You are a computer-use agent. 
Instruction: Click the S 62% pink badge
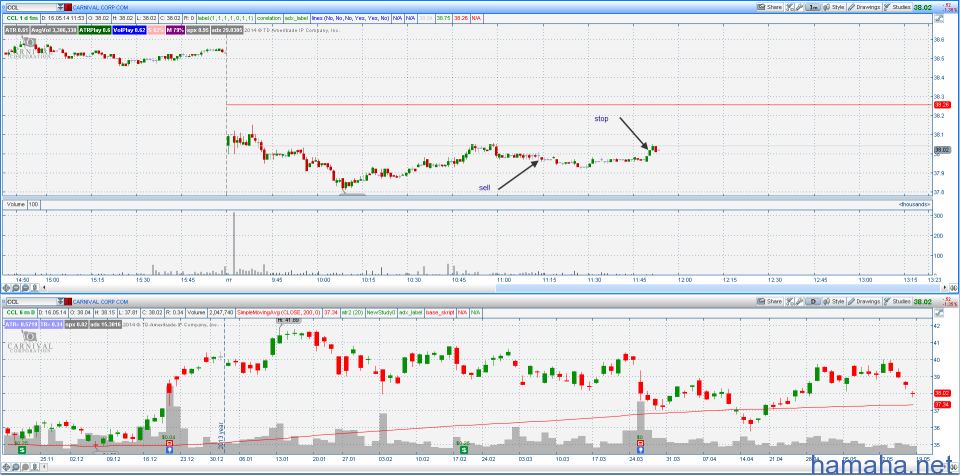click(x=156, y=30)
